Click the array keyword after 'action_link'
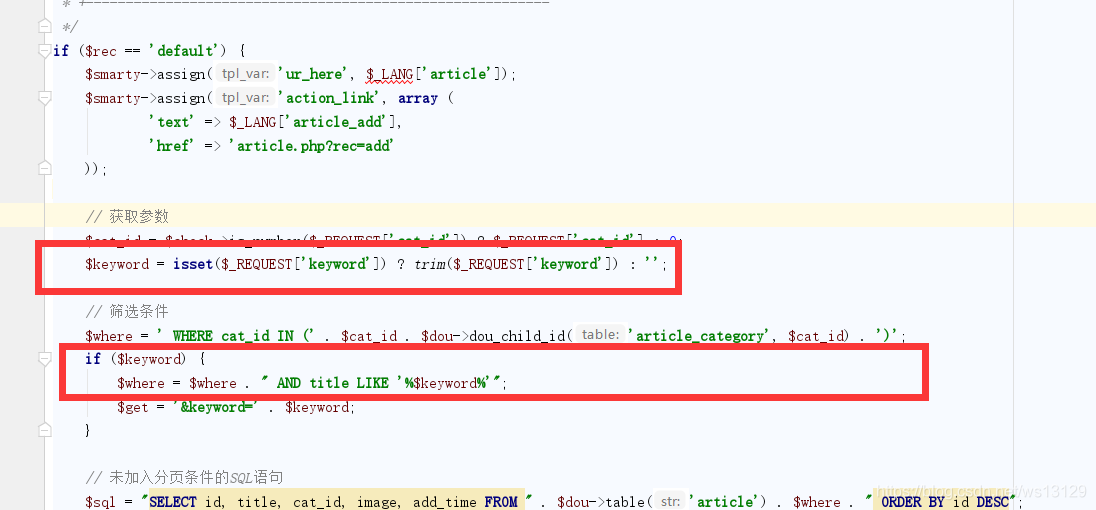The image size is (1096, 510). tap(418, 98)
